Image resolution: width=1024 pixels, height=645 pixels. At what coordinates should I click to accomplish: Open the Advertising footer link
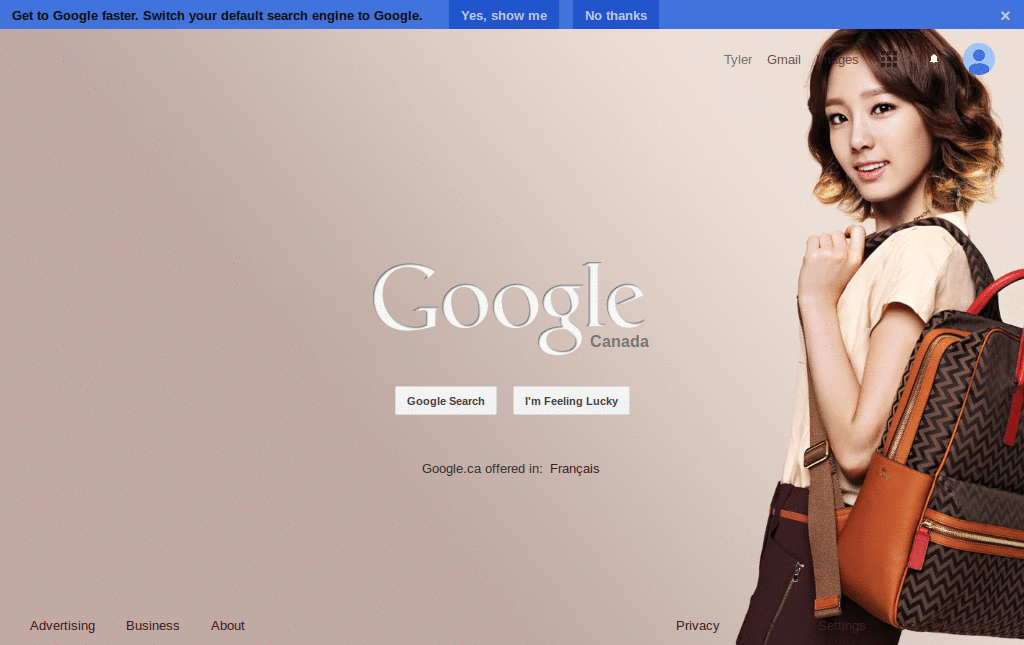coord(62,625)
